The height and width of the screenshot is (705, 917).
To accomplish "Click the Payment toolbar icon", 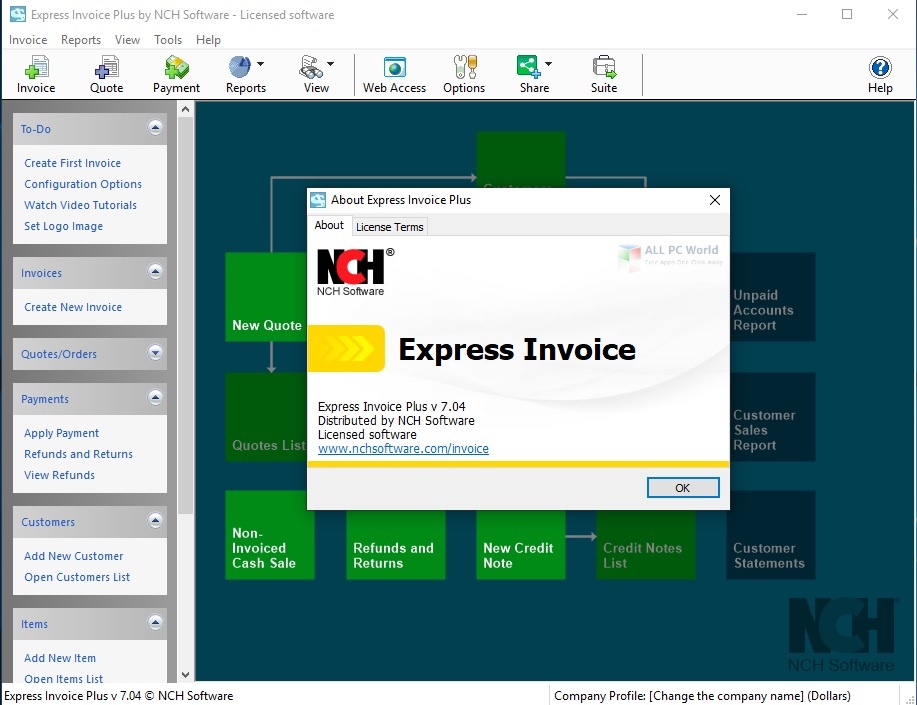I will (x=176, y=68).
